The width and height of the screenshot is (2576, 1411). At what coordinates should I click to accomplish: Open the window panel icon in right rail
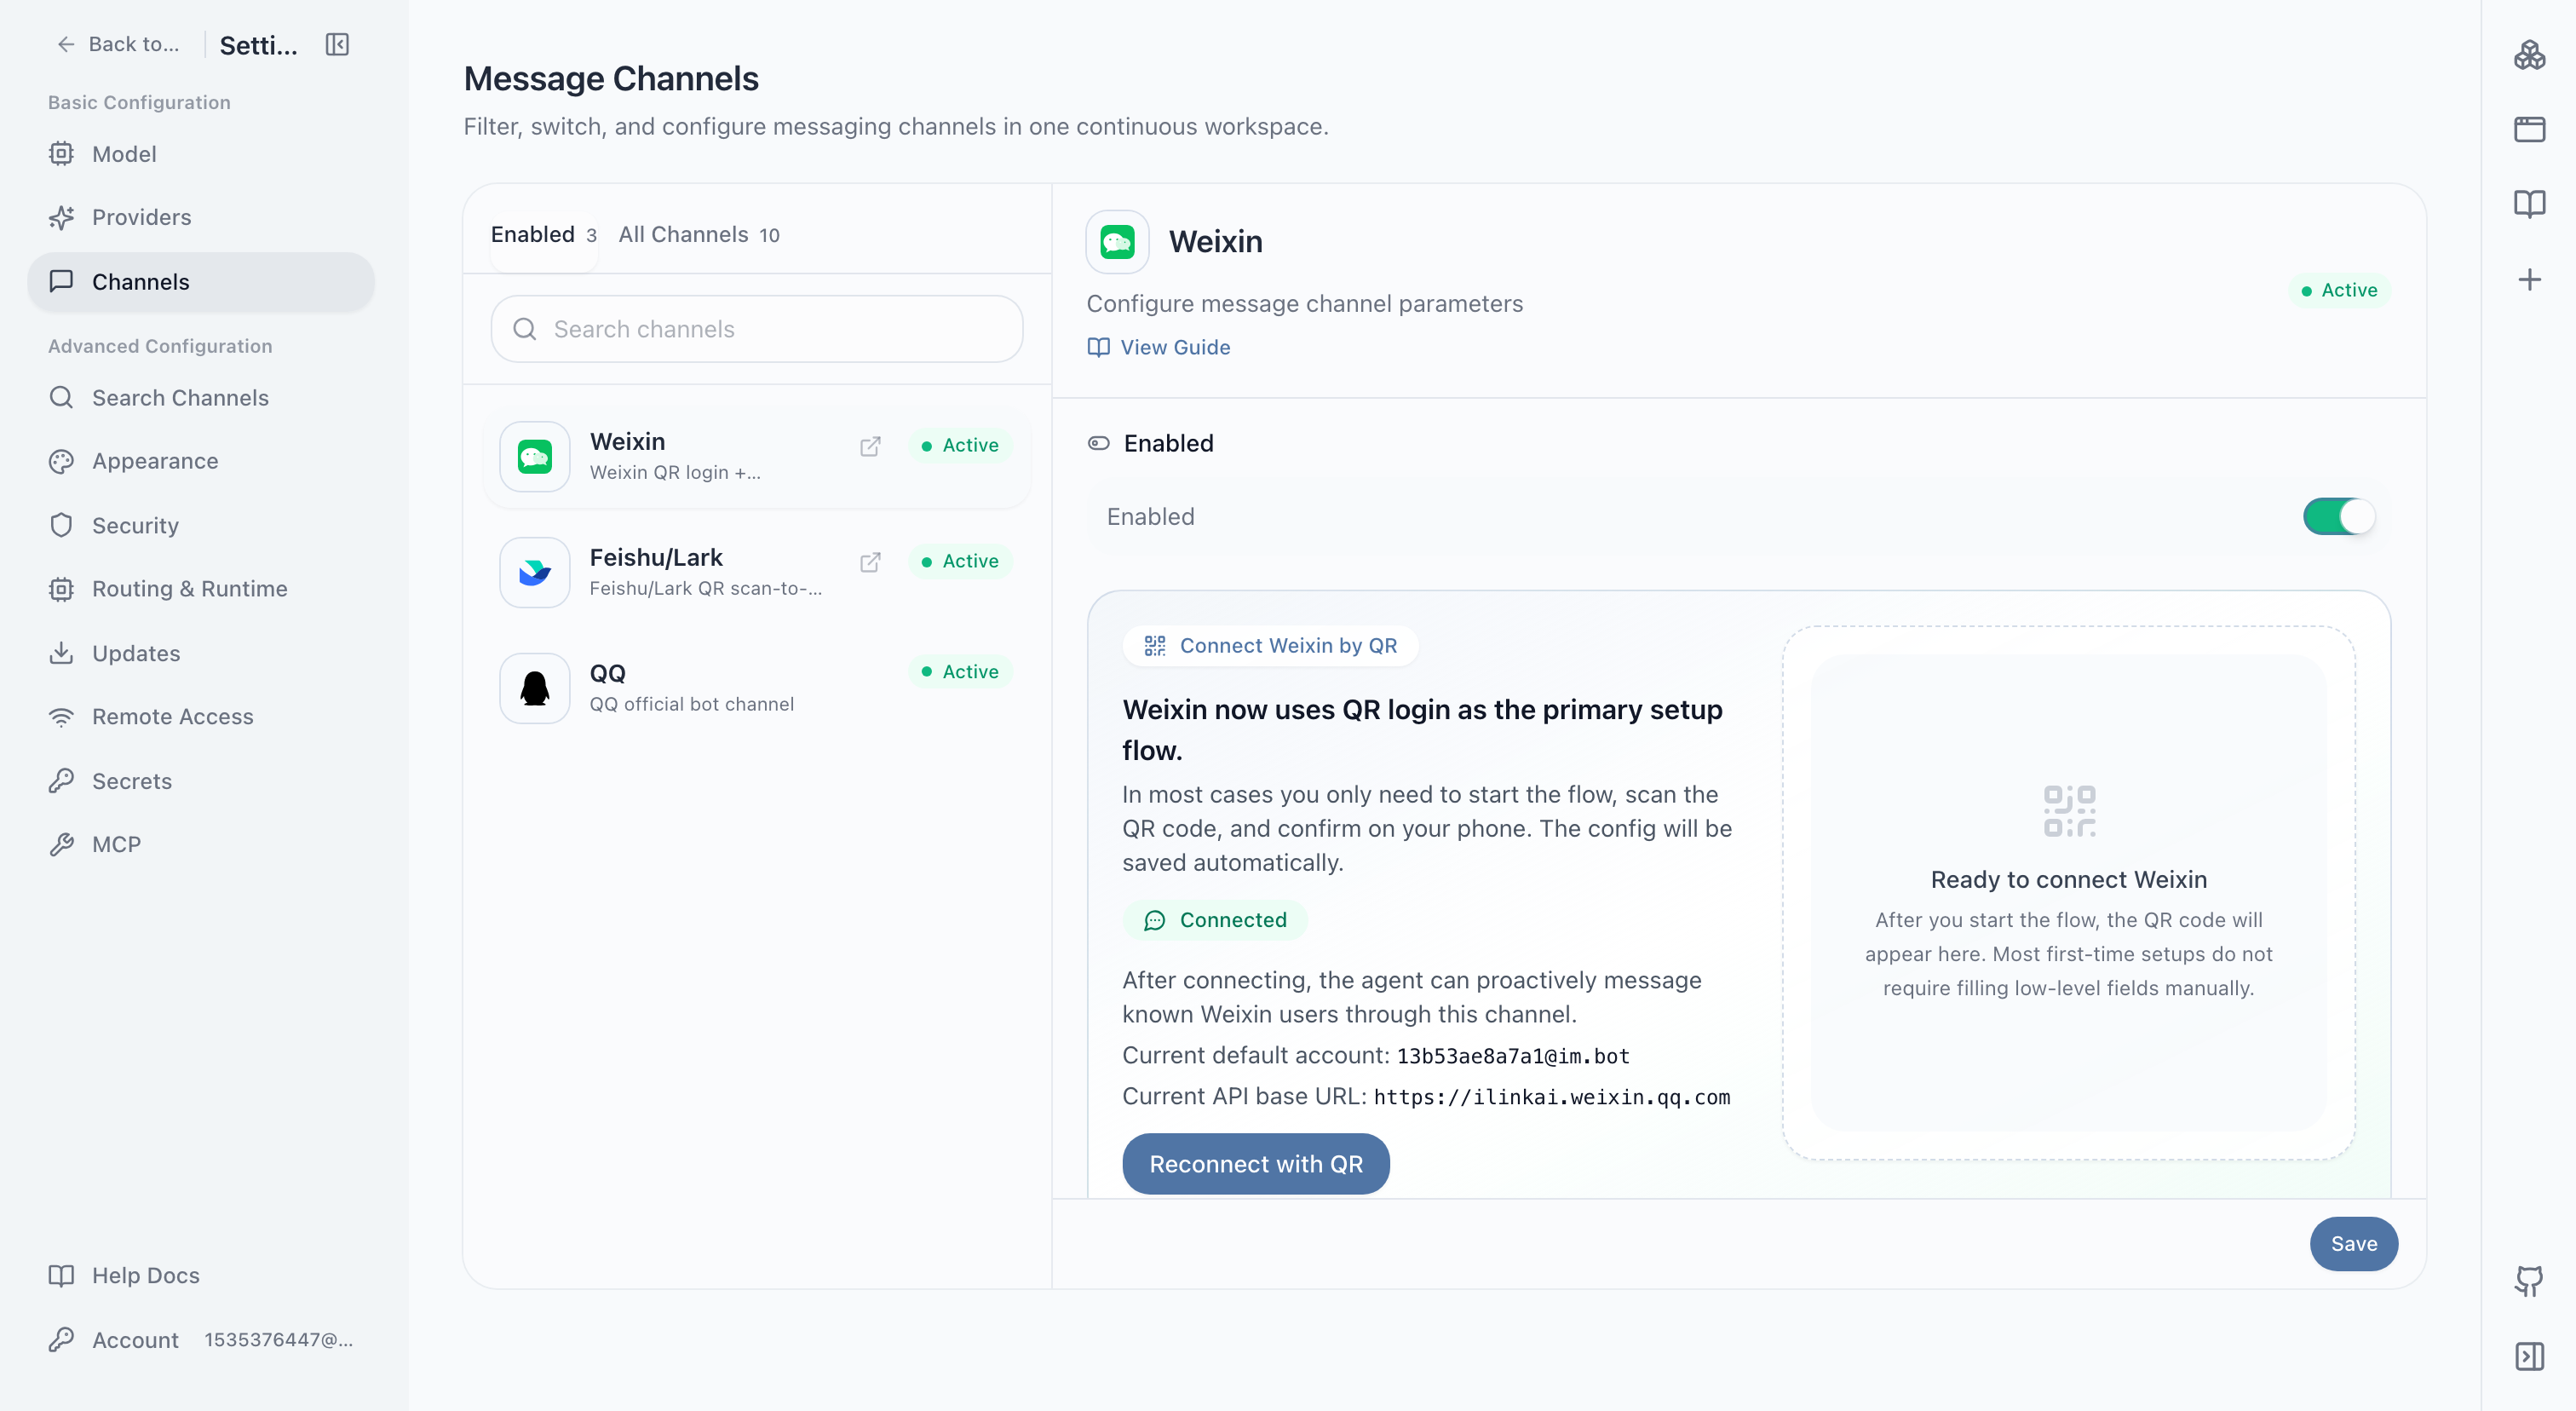tap(2529, 129)
